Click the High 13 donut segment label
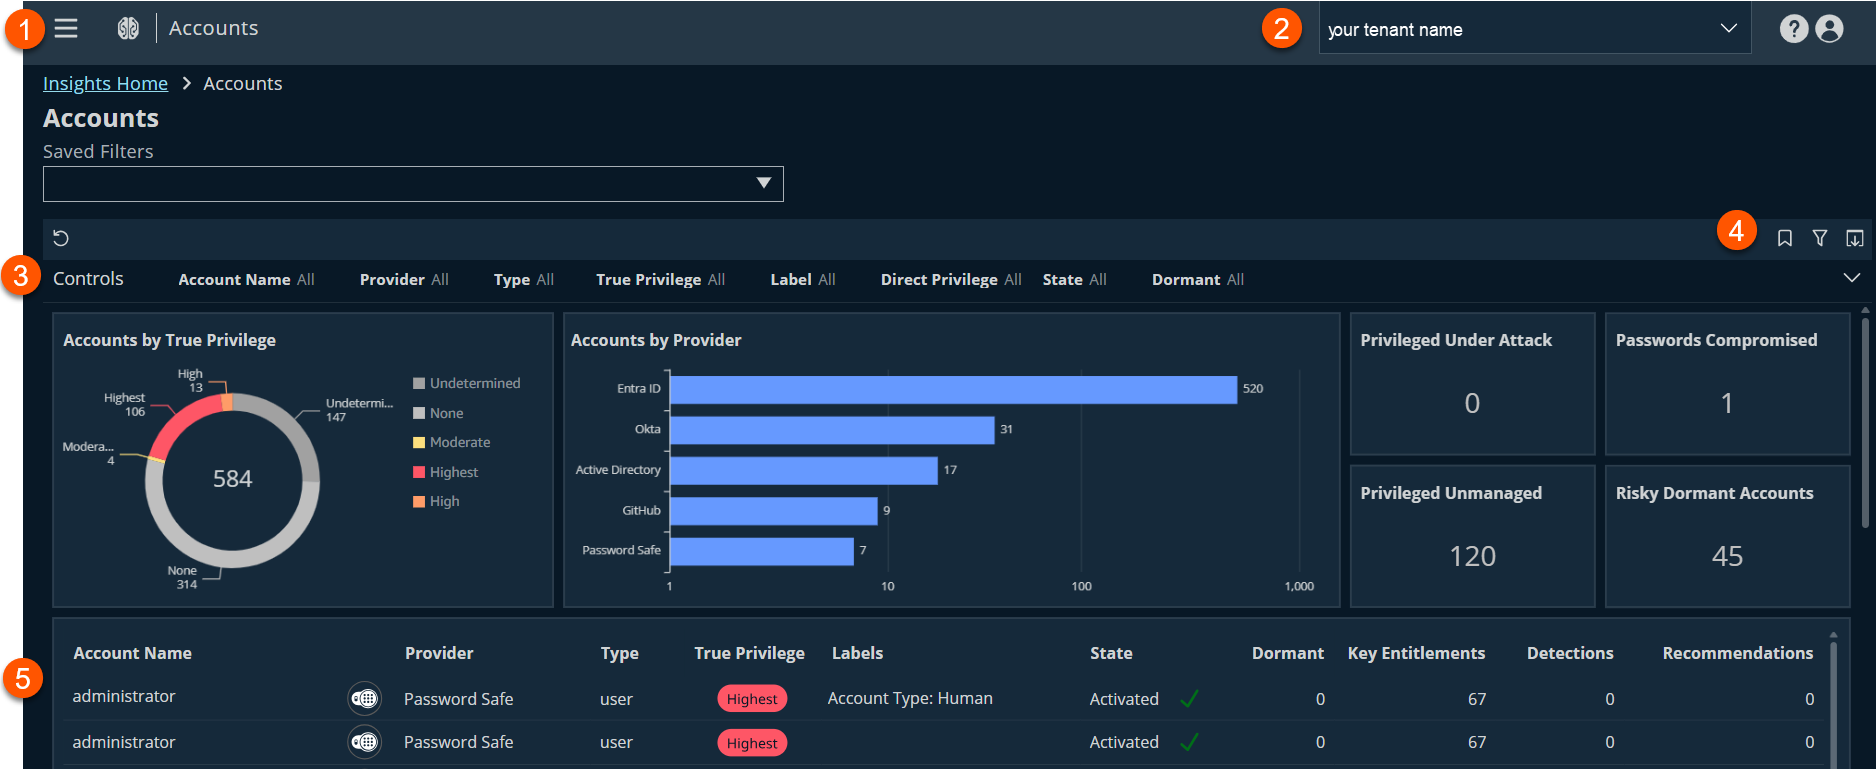The width and height of the screenshot is (1876, 769). point(190,380)
